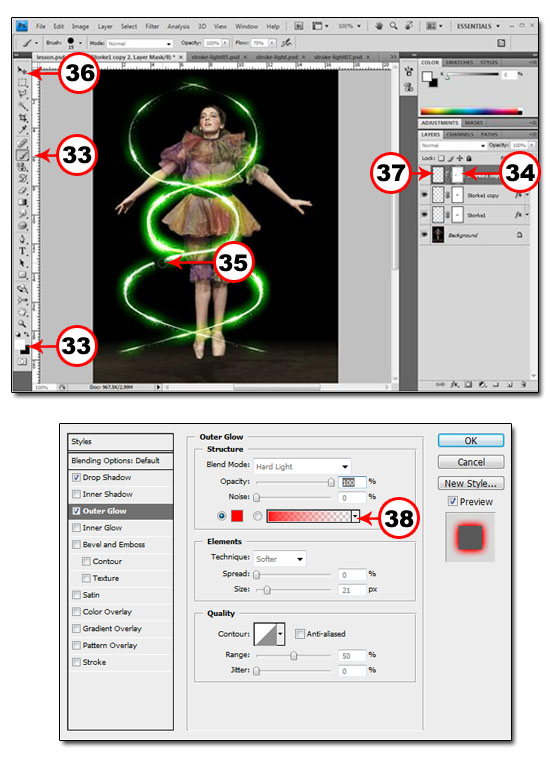Open the gradient picker dropdown arrow
This screenshot has width=550, height=757.
(355, 516)
